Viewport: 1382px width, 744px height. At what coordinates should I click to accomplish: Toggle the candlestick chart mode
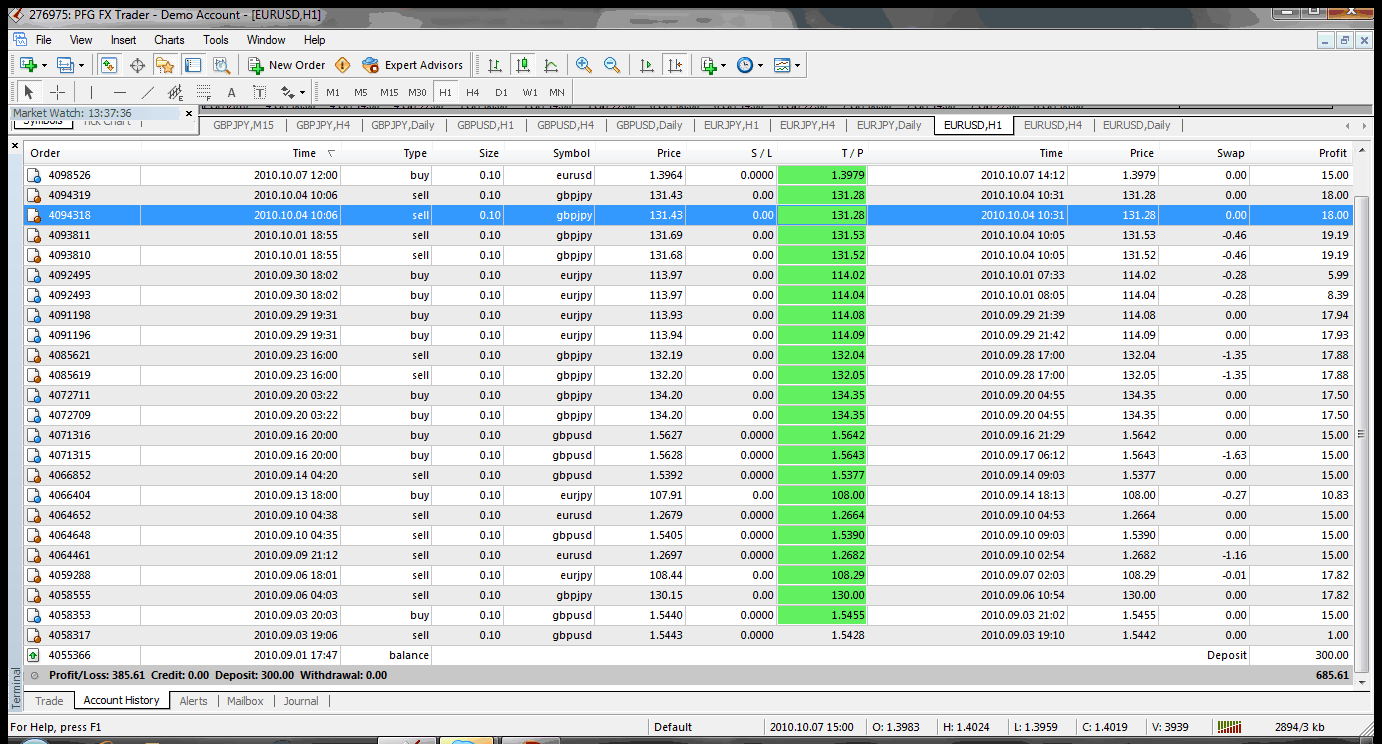click(522, 65)
